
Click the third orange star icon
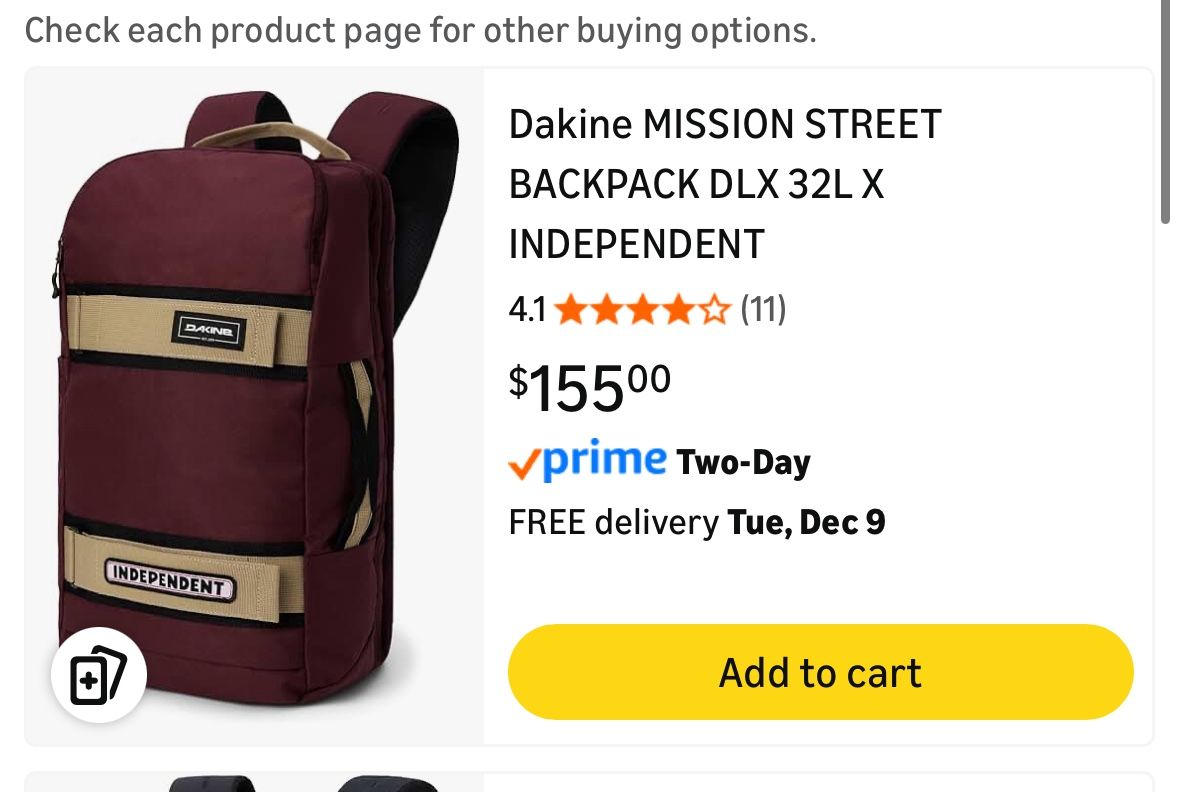click(x=643, y=309)
